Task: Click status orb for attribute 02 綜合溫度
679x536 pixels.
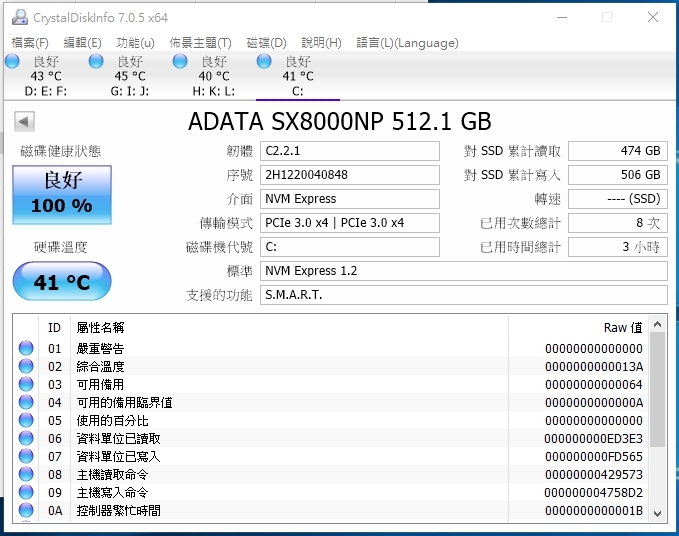Action: [x=26, y=366]
